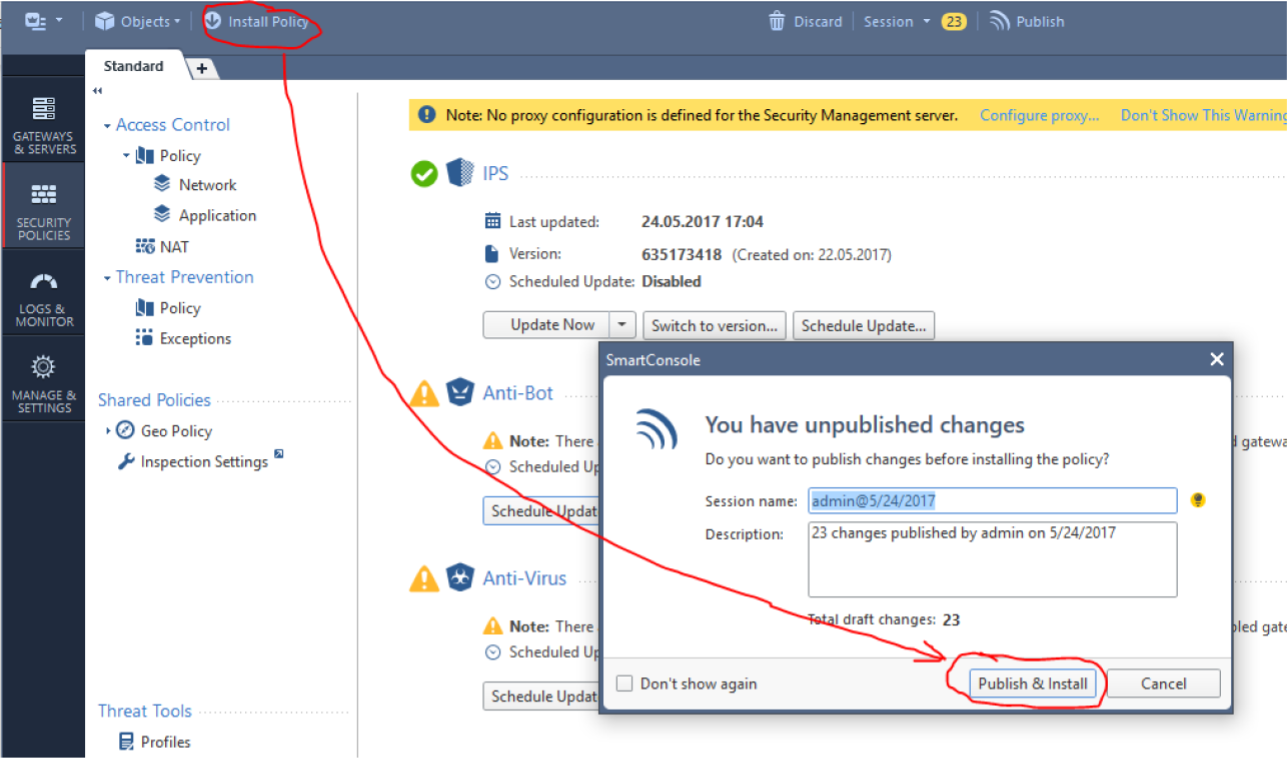Enable the Don't show again checkbox
Viewport: 1287px width, 758px height.
[x=624, y=683]
